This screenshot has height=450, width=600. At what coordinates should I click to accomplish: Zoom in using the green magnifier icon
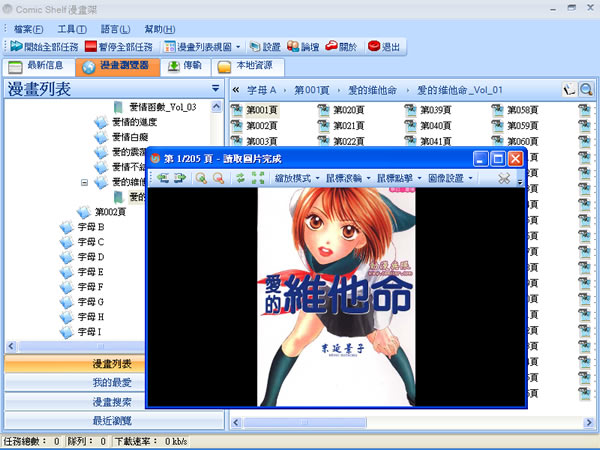(x=201, y=177)
